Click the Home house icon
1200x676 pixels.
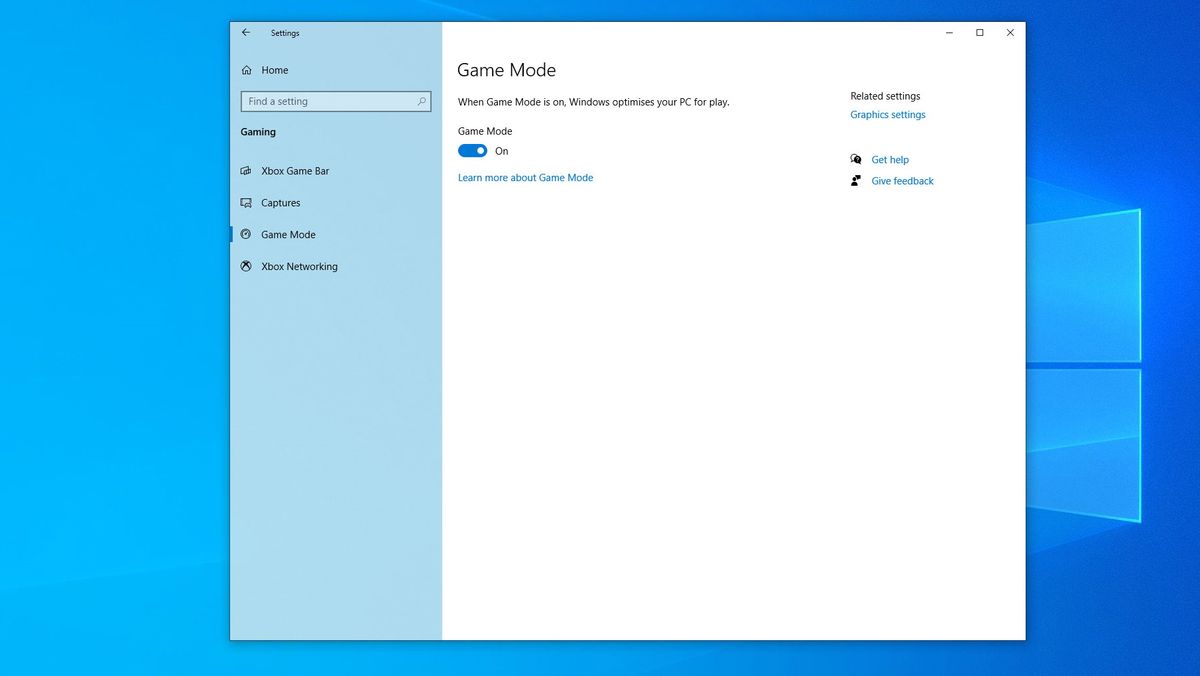pos(245,70)
